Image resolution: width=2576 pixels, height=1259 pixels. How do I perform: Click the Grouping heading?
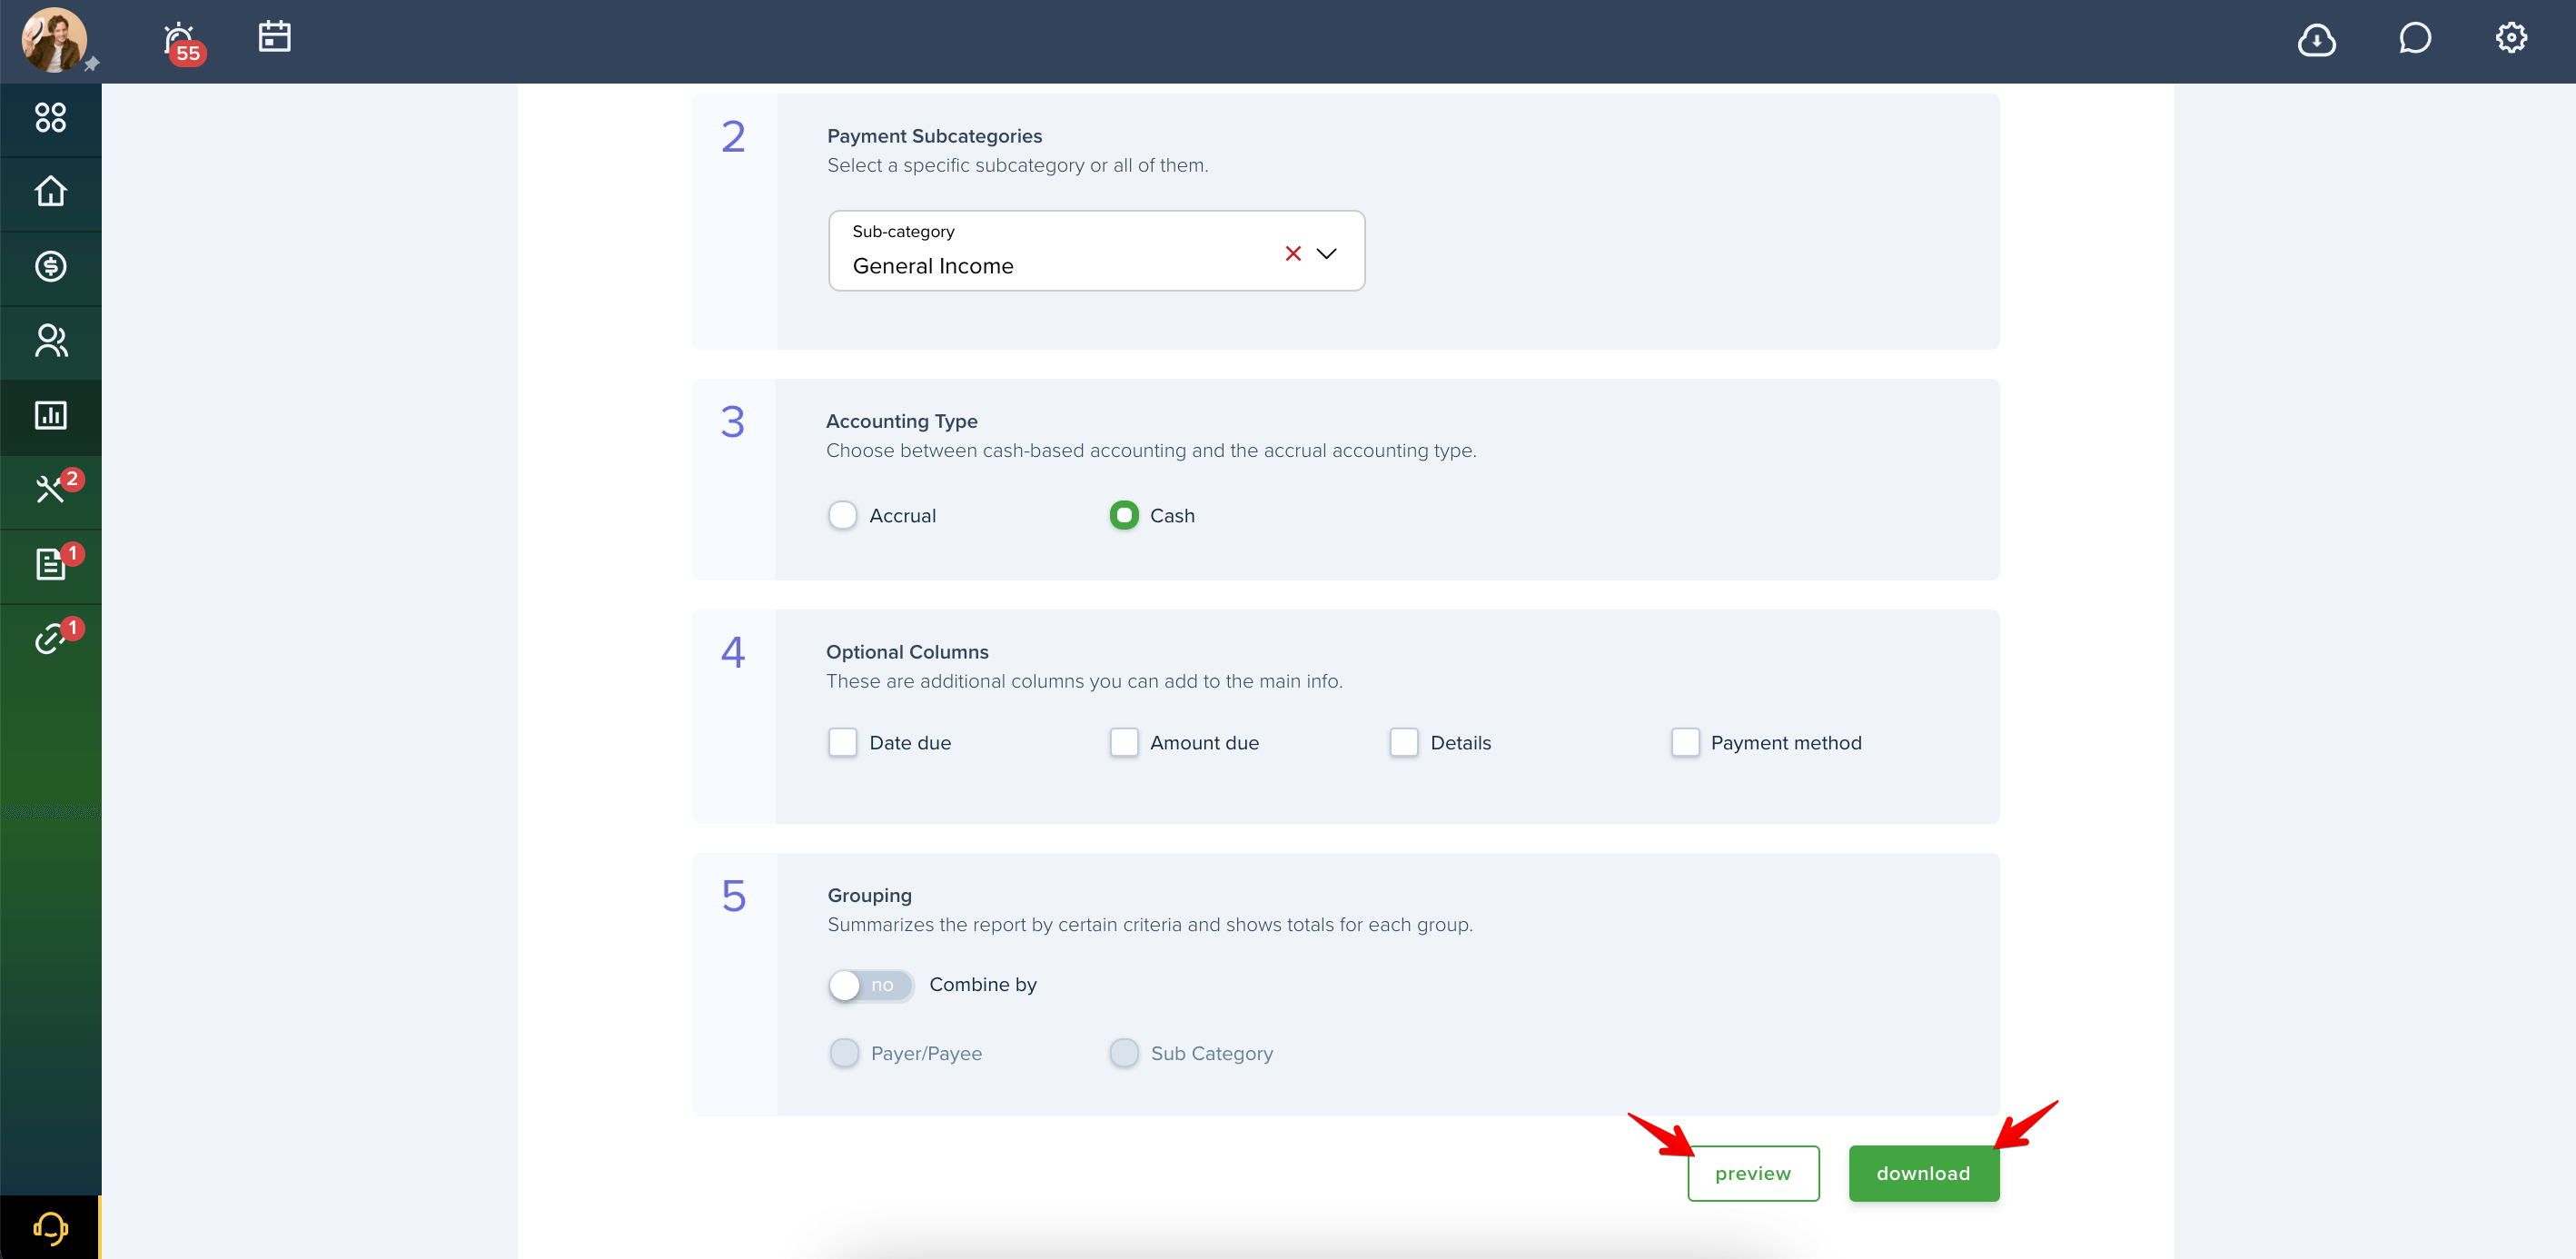pyautogui.click(x=869, y=896)
